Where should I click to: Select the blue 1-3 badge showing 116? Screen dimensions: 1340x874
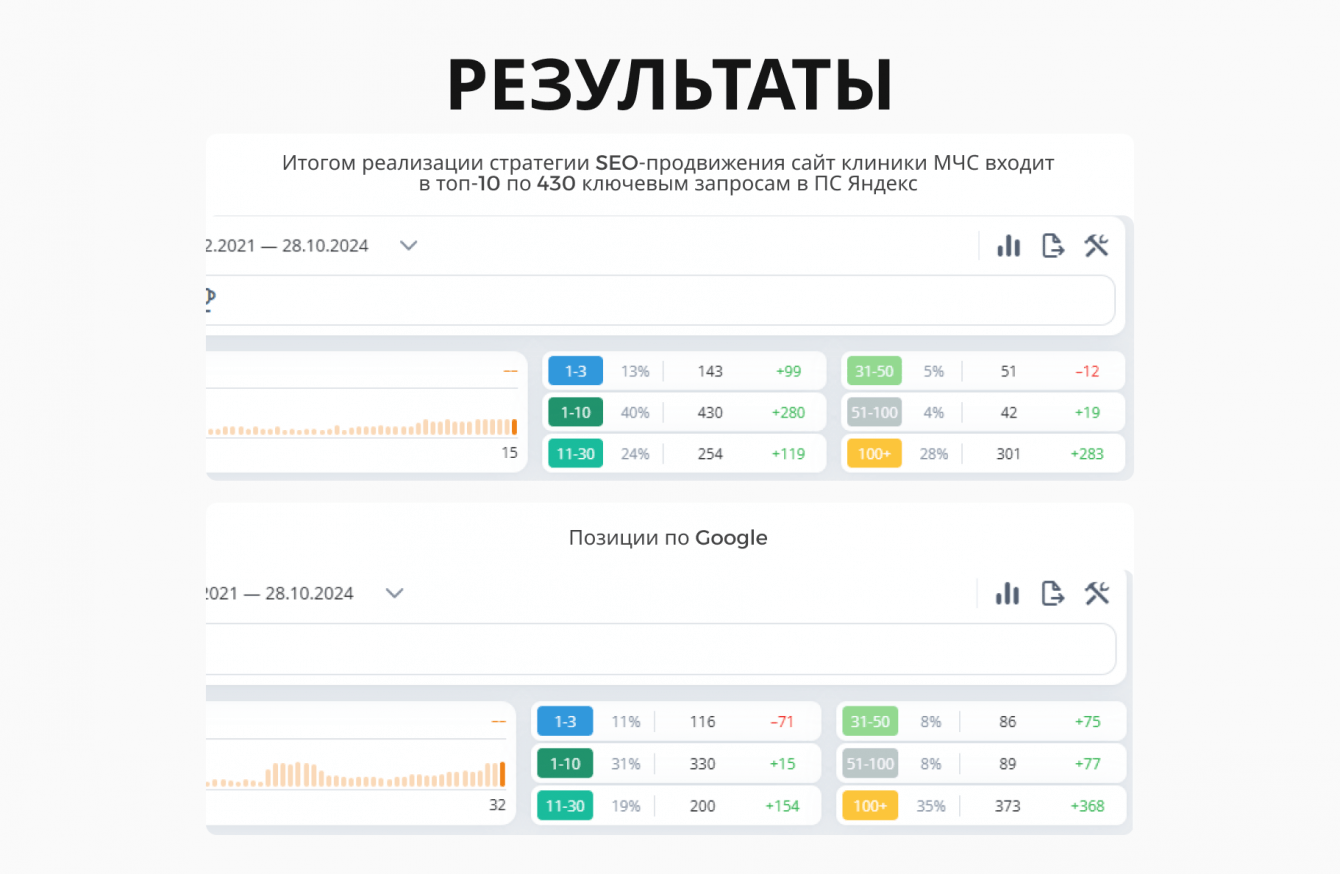point(565,722)
